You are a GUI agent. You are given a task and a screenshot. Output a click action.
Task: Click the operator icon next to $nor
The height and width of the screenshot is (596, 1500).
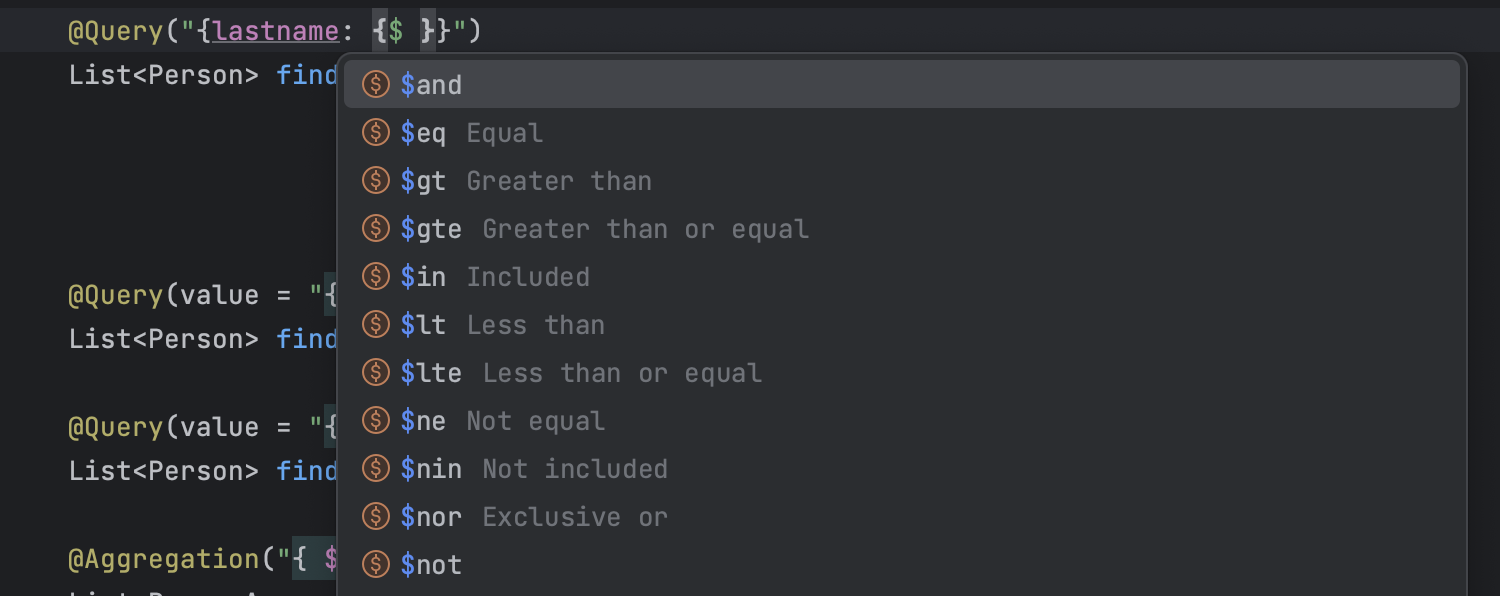[x=375, y=517]
